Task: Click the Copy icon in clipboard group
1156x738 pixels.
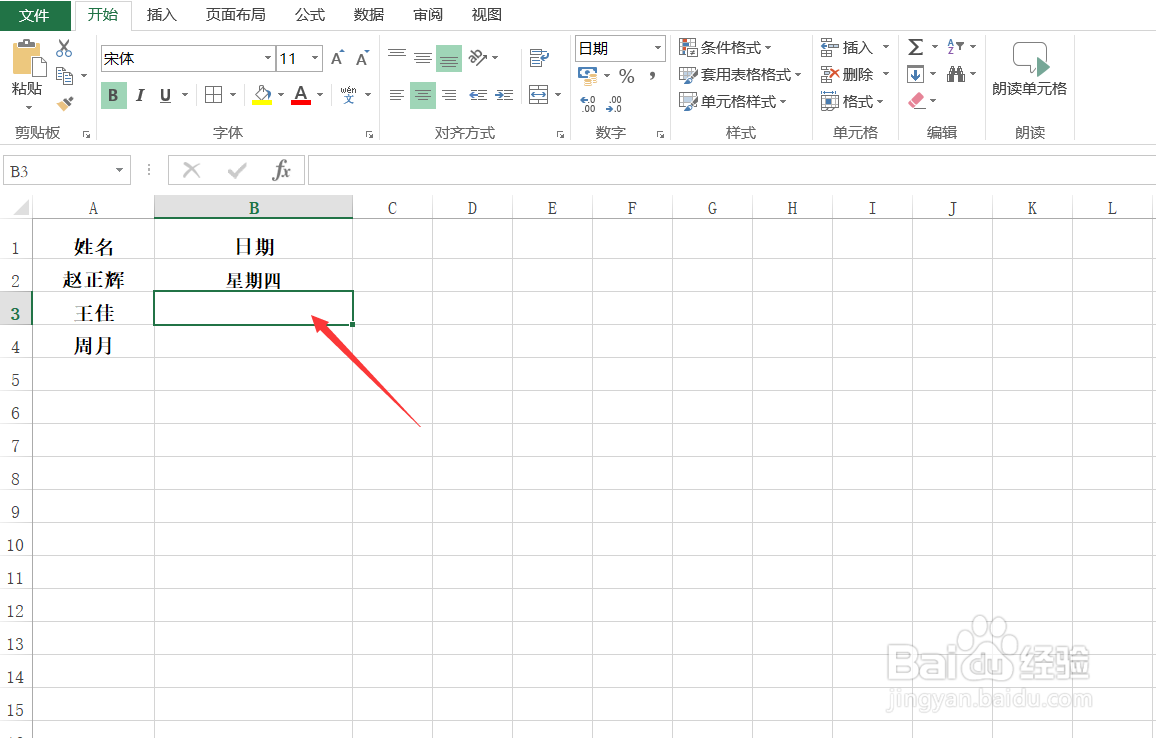Action: 65,76
